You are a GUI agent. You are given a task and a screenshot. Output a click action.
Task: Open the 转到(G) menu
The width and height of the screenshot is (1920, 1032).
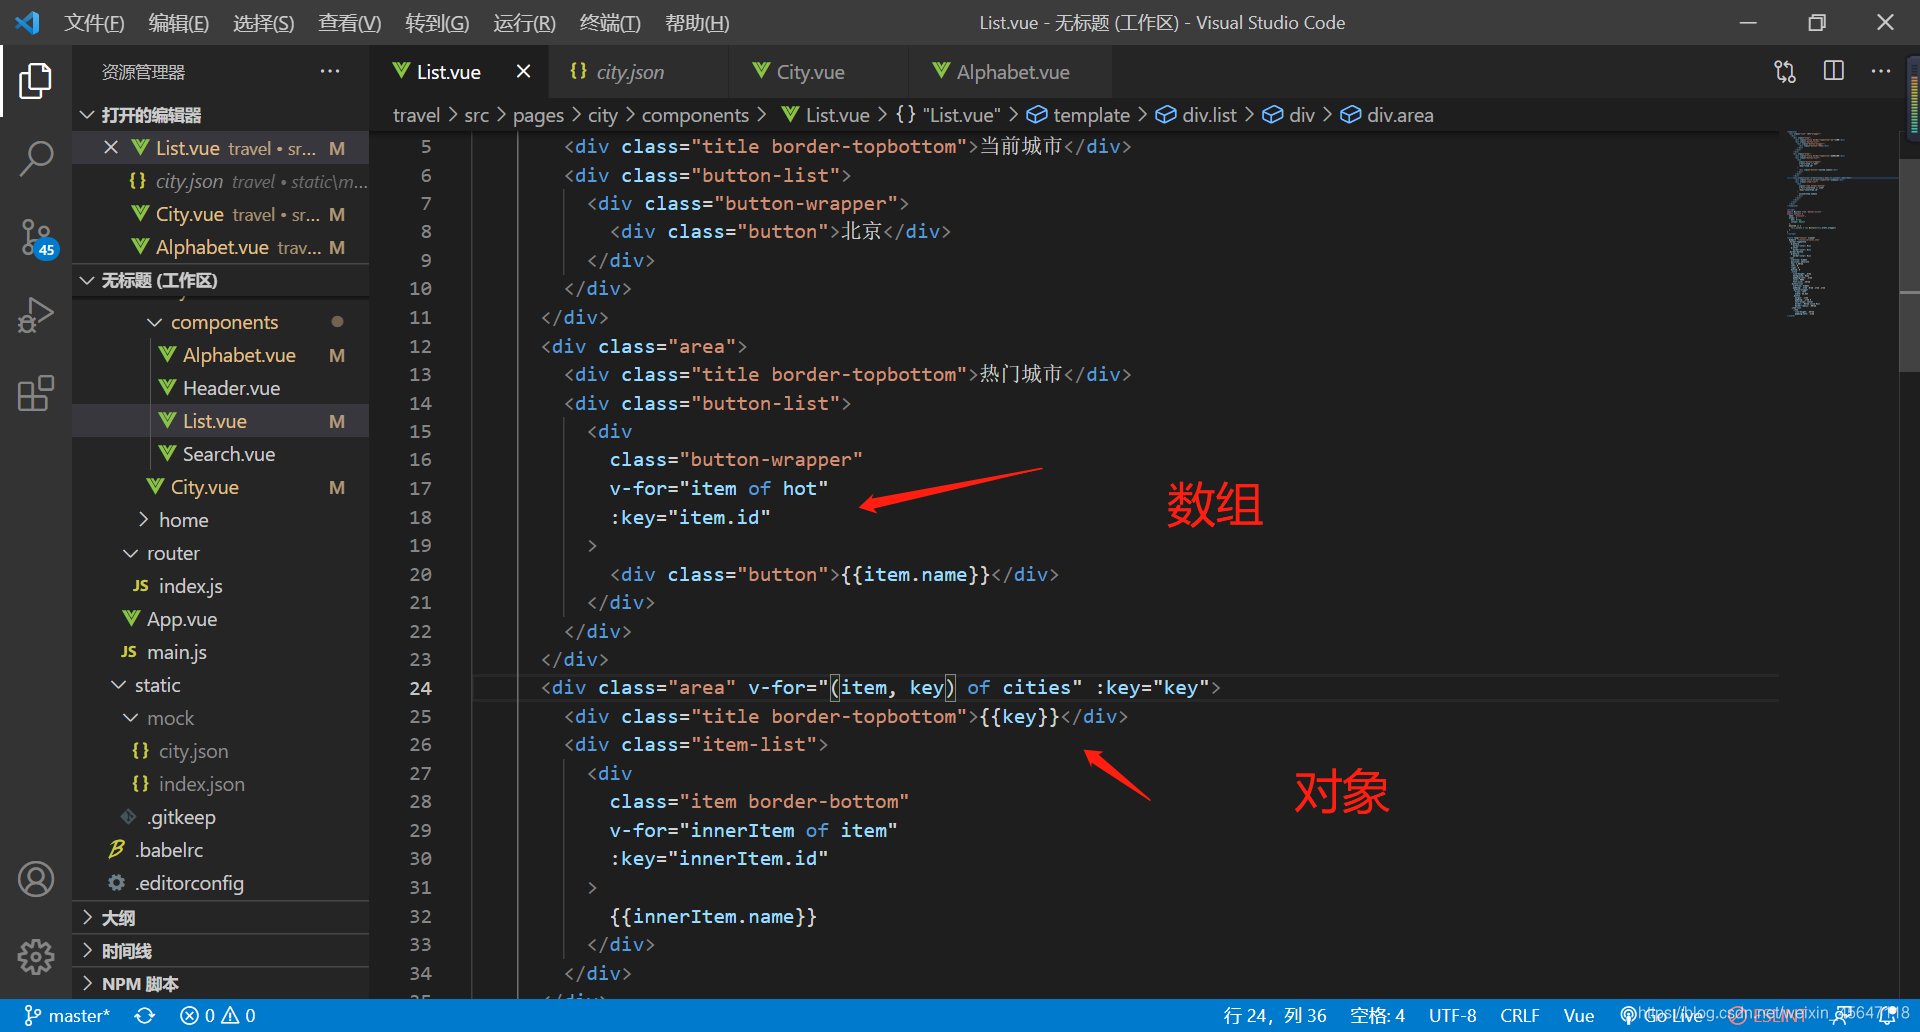(x=437, y=22)
